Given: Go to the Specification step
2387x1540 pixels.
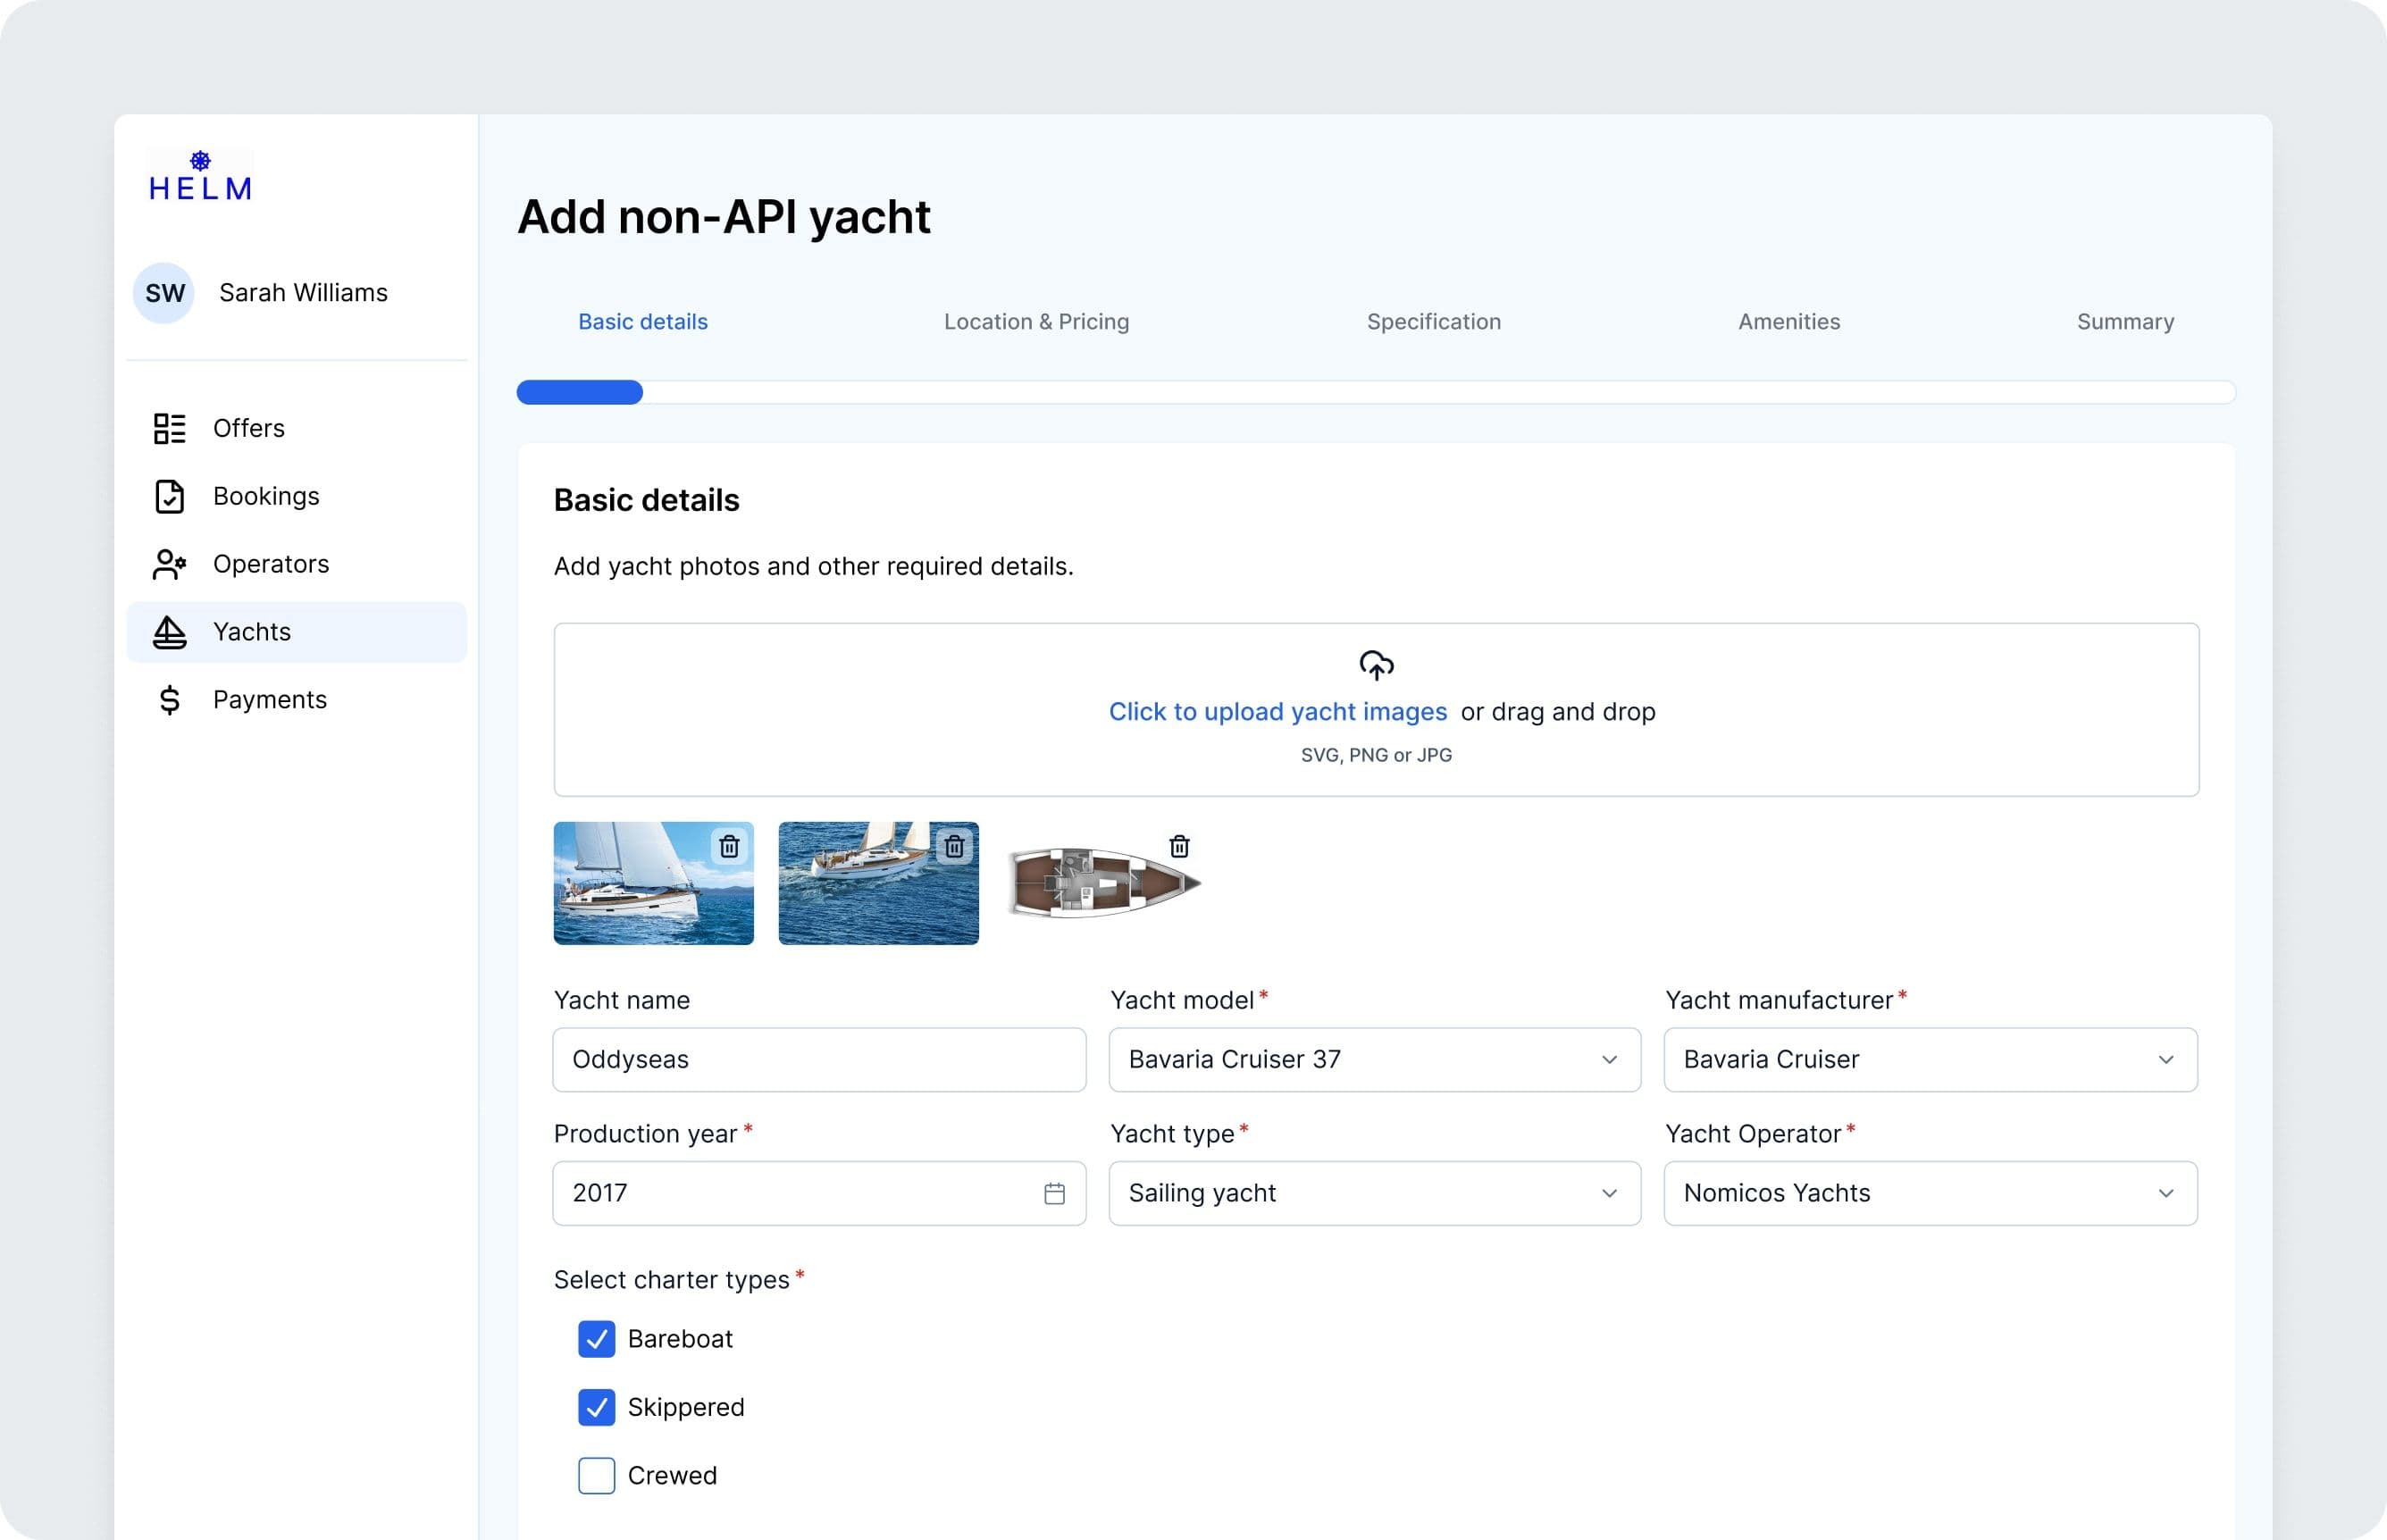Looking at the screenshot, I should (1433, 322).
